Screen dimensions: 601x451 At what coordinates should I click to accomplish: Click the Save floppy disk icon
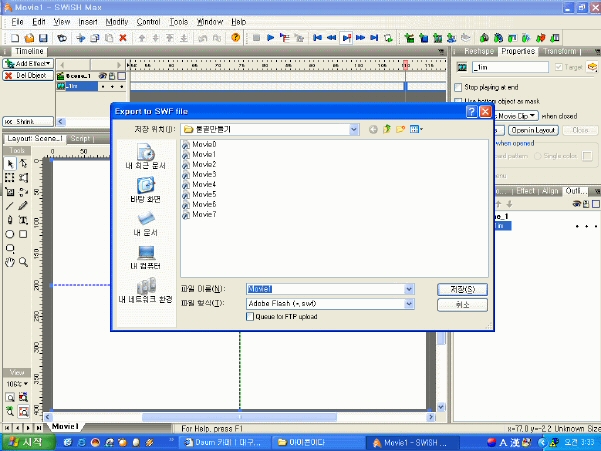coord(43,38)
